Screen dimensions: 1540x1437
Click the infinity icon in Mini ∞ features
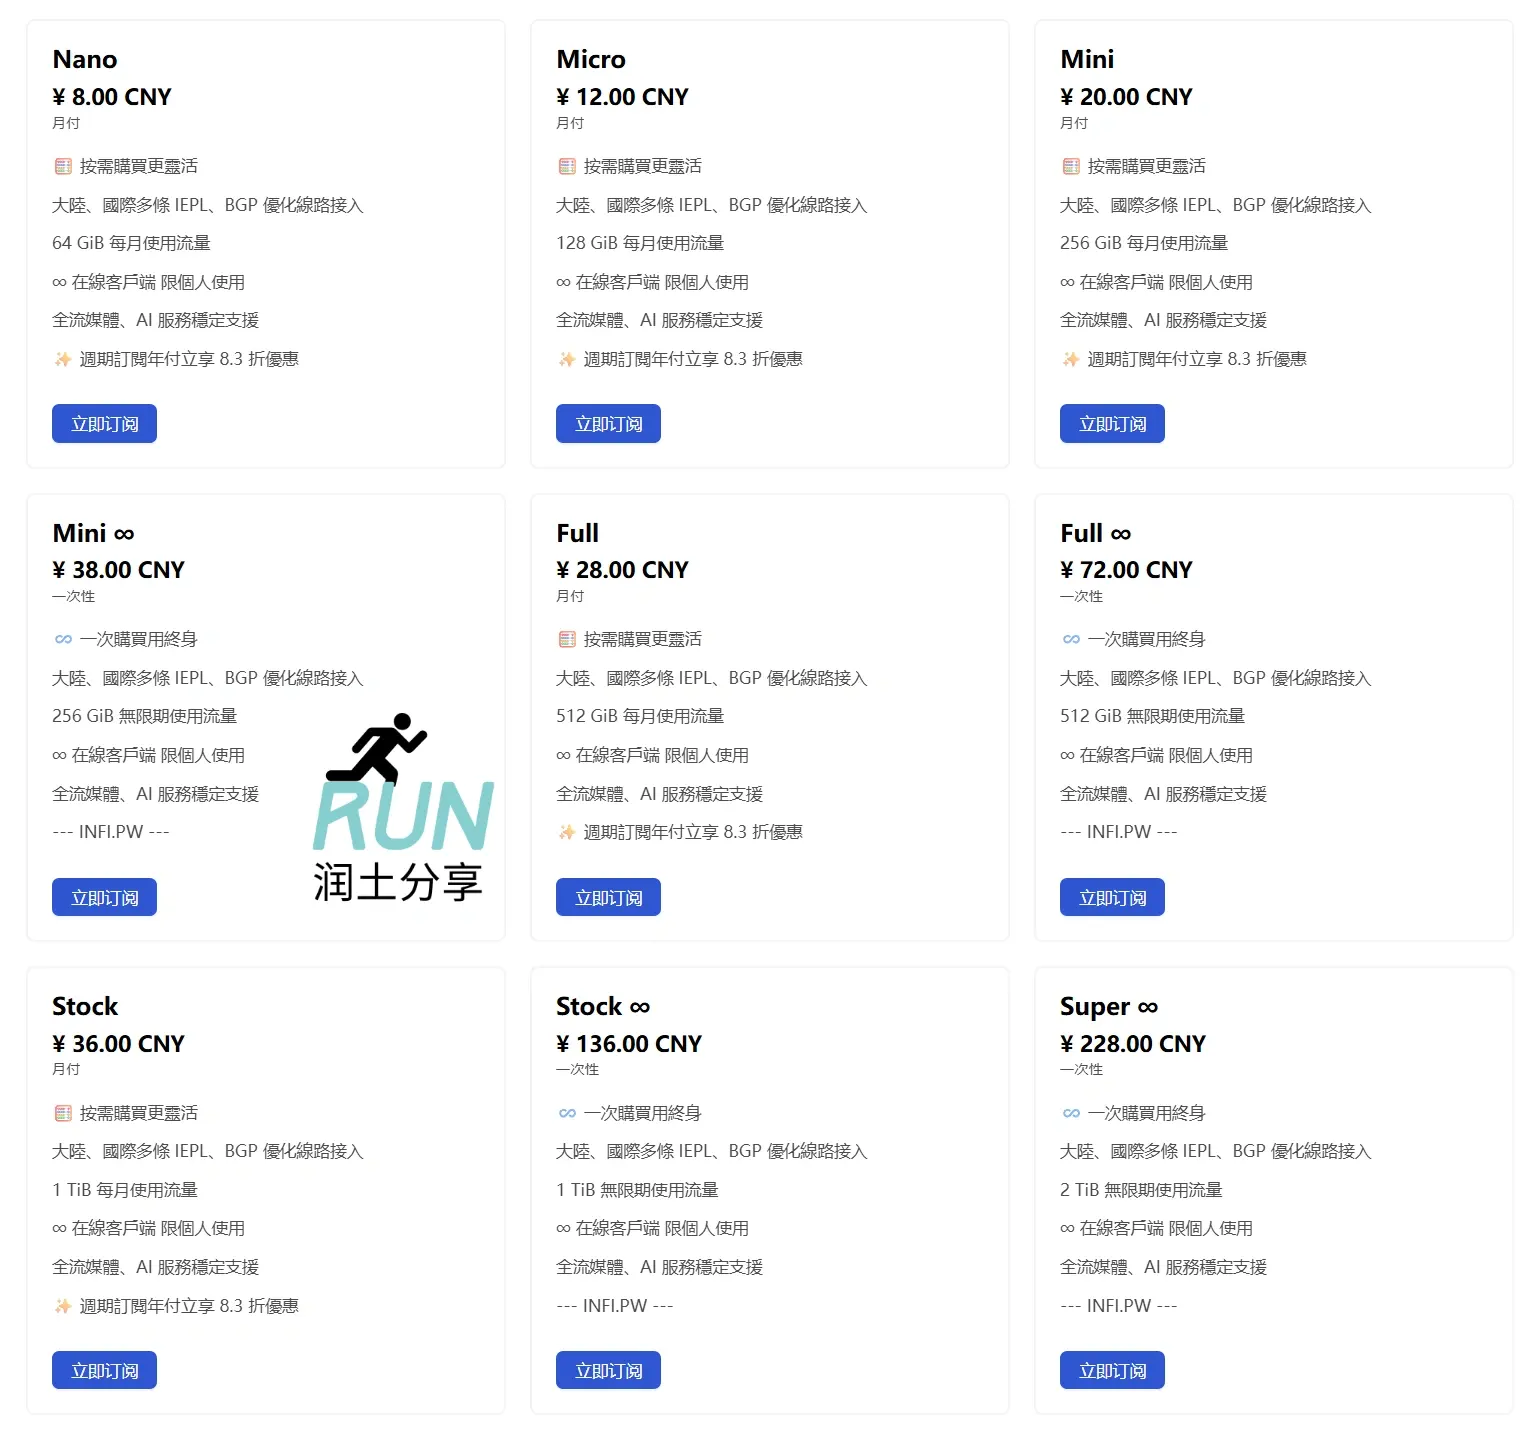point(63,639)
